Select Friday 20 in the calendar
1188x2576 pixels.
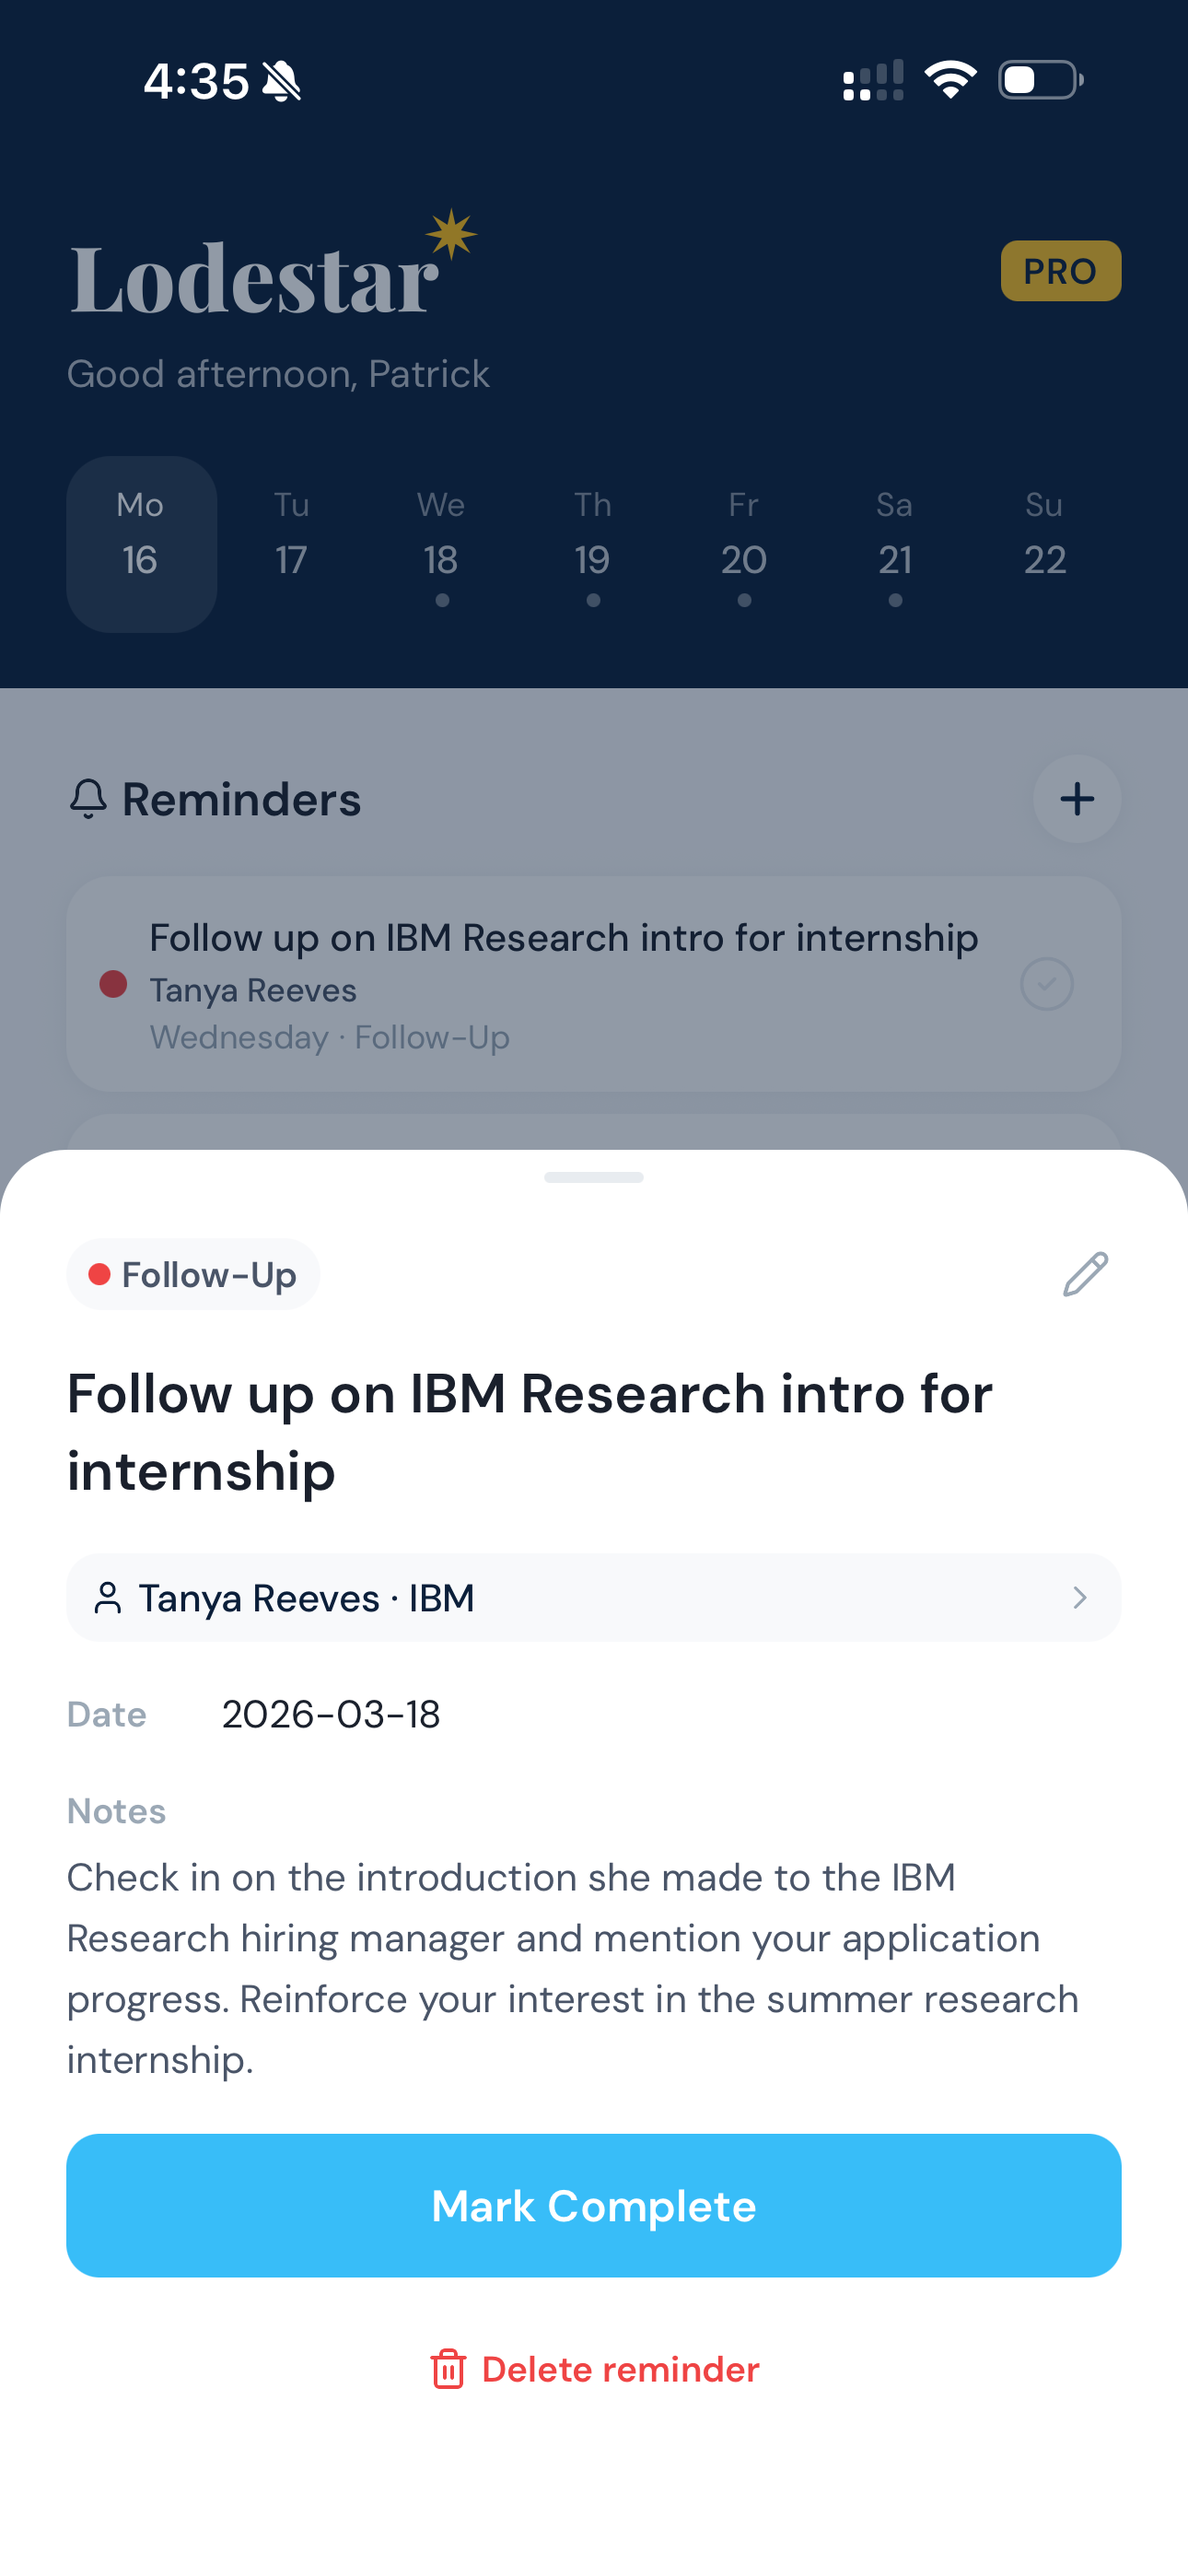pos(743,544)
